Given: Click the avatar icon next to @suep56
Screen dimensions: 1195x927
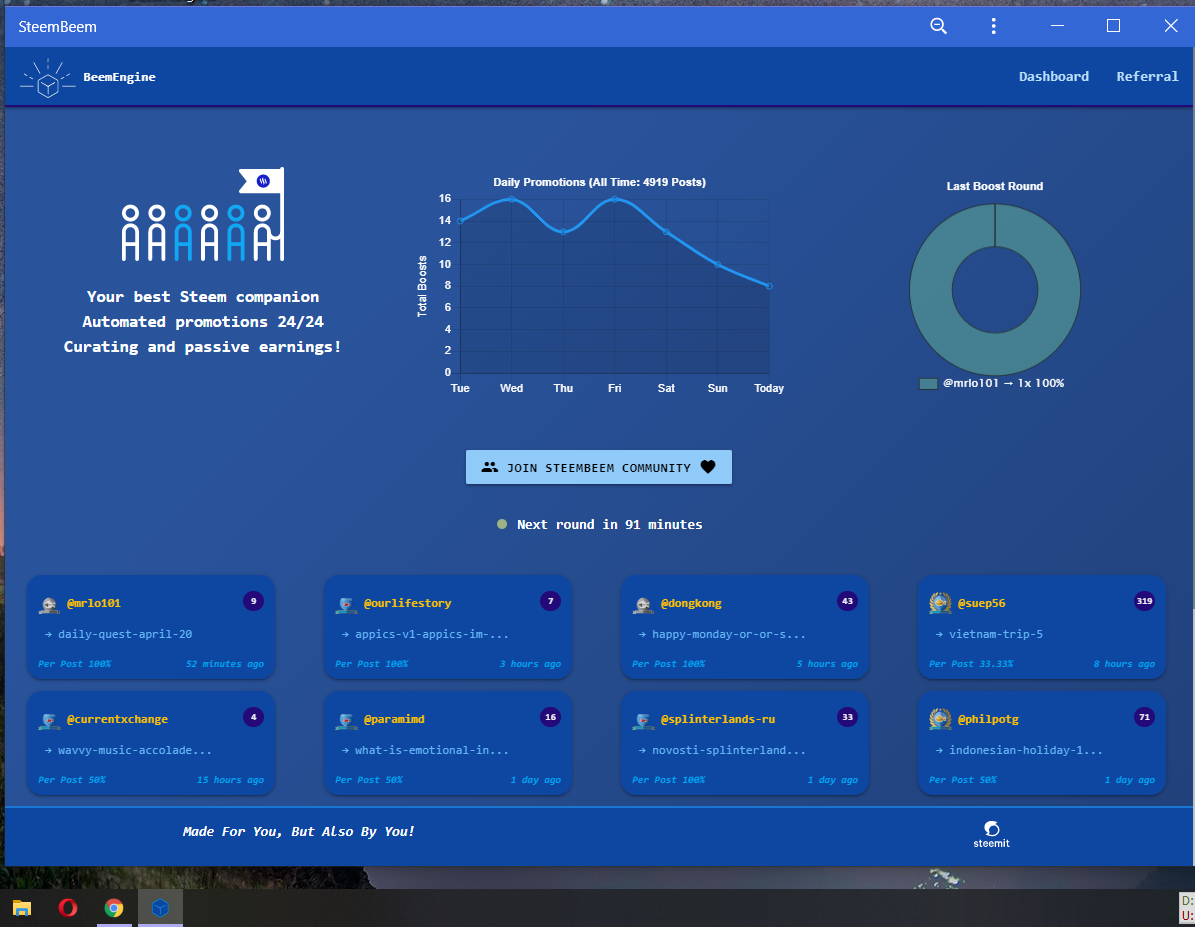Looking at the screenshot, I should coord(940,603).
